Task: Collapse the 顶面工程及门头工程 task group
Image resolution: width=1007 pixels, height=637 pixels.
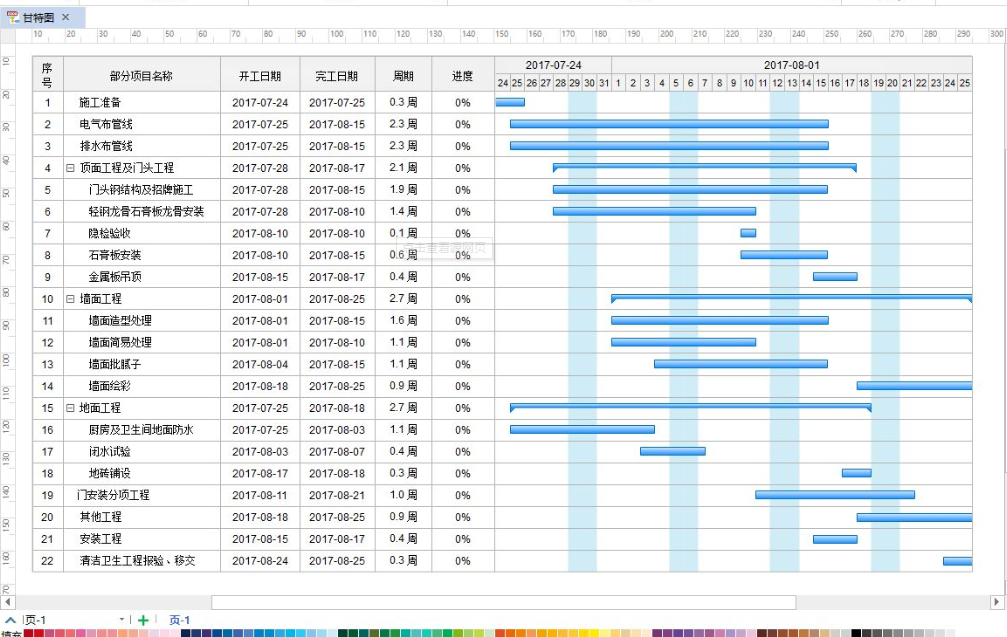Action: (x=70, y=168)
